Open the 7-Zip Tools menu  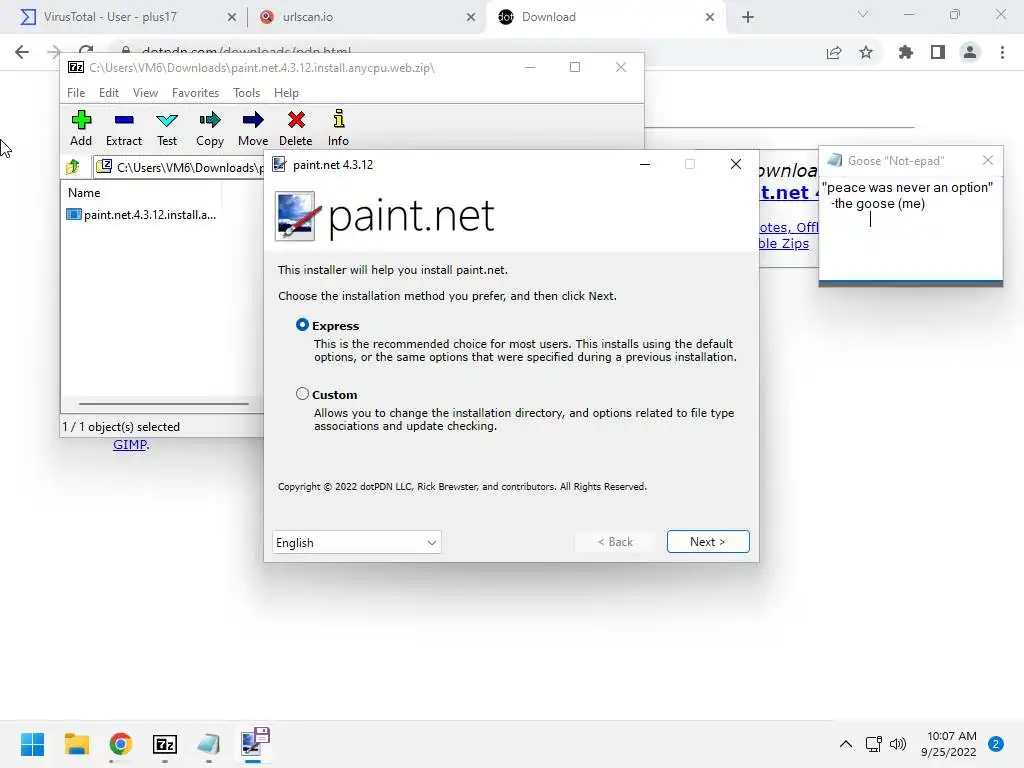click(246, 93)
